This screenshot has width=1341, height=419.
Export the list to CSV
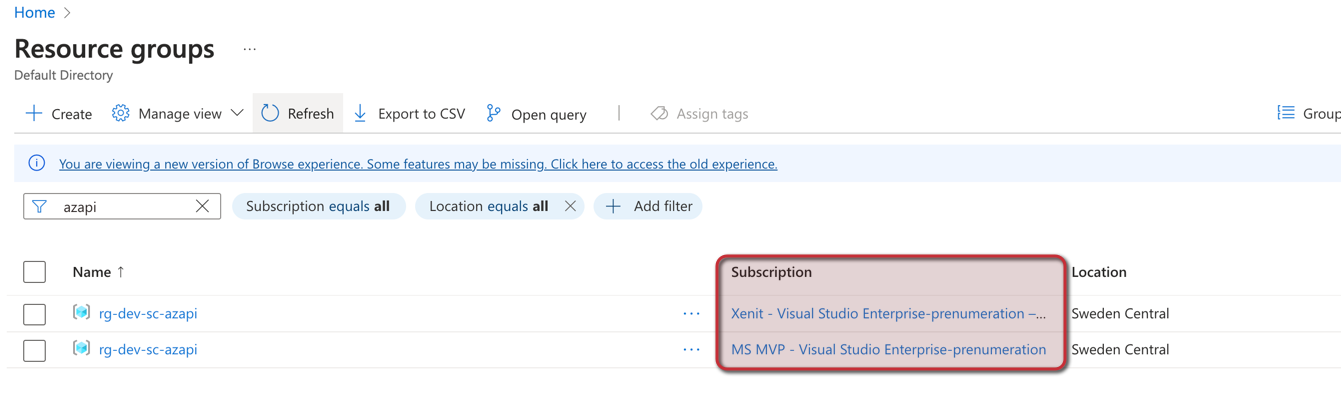pyautogui.click(x=409, y=114)
